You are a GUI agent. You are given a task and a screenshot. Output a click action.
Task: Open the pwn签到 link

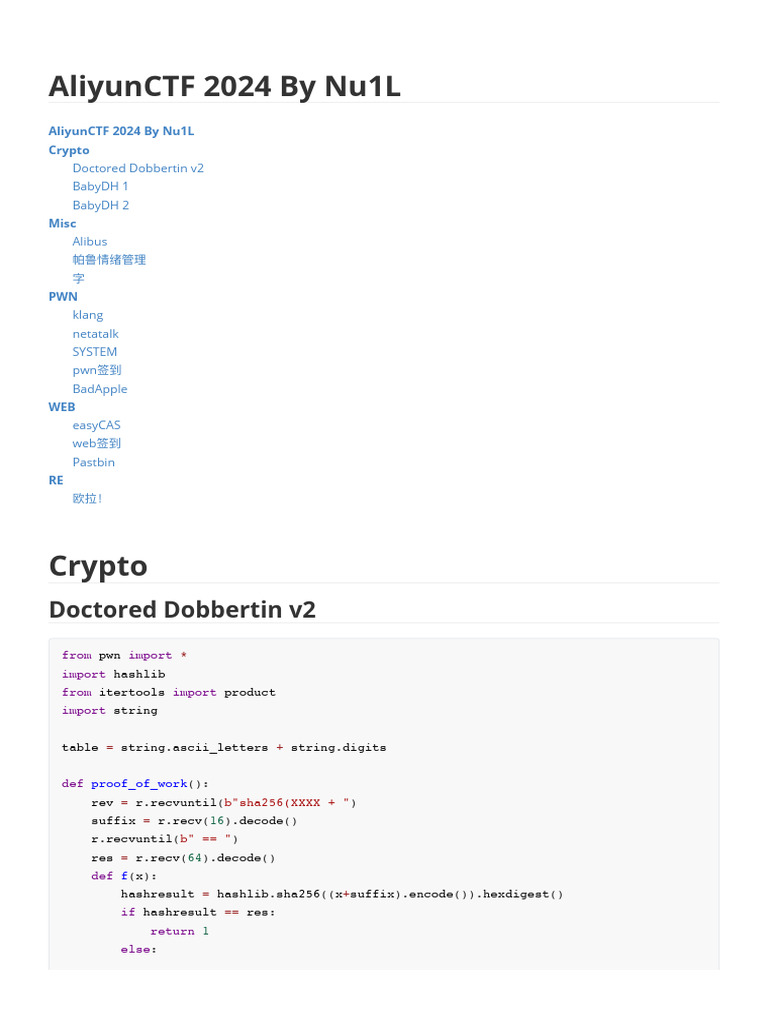pyautogui.click(x=97, y=370)
